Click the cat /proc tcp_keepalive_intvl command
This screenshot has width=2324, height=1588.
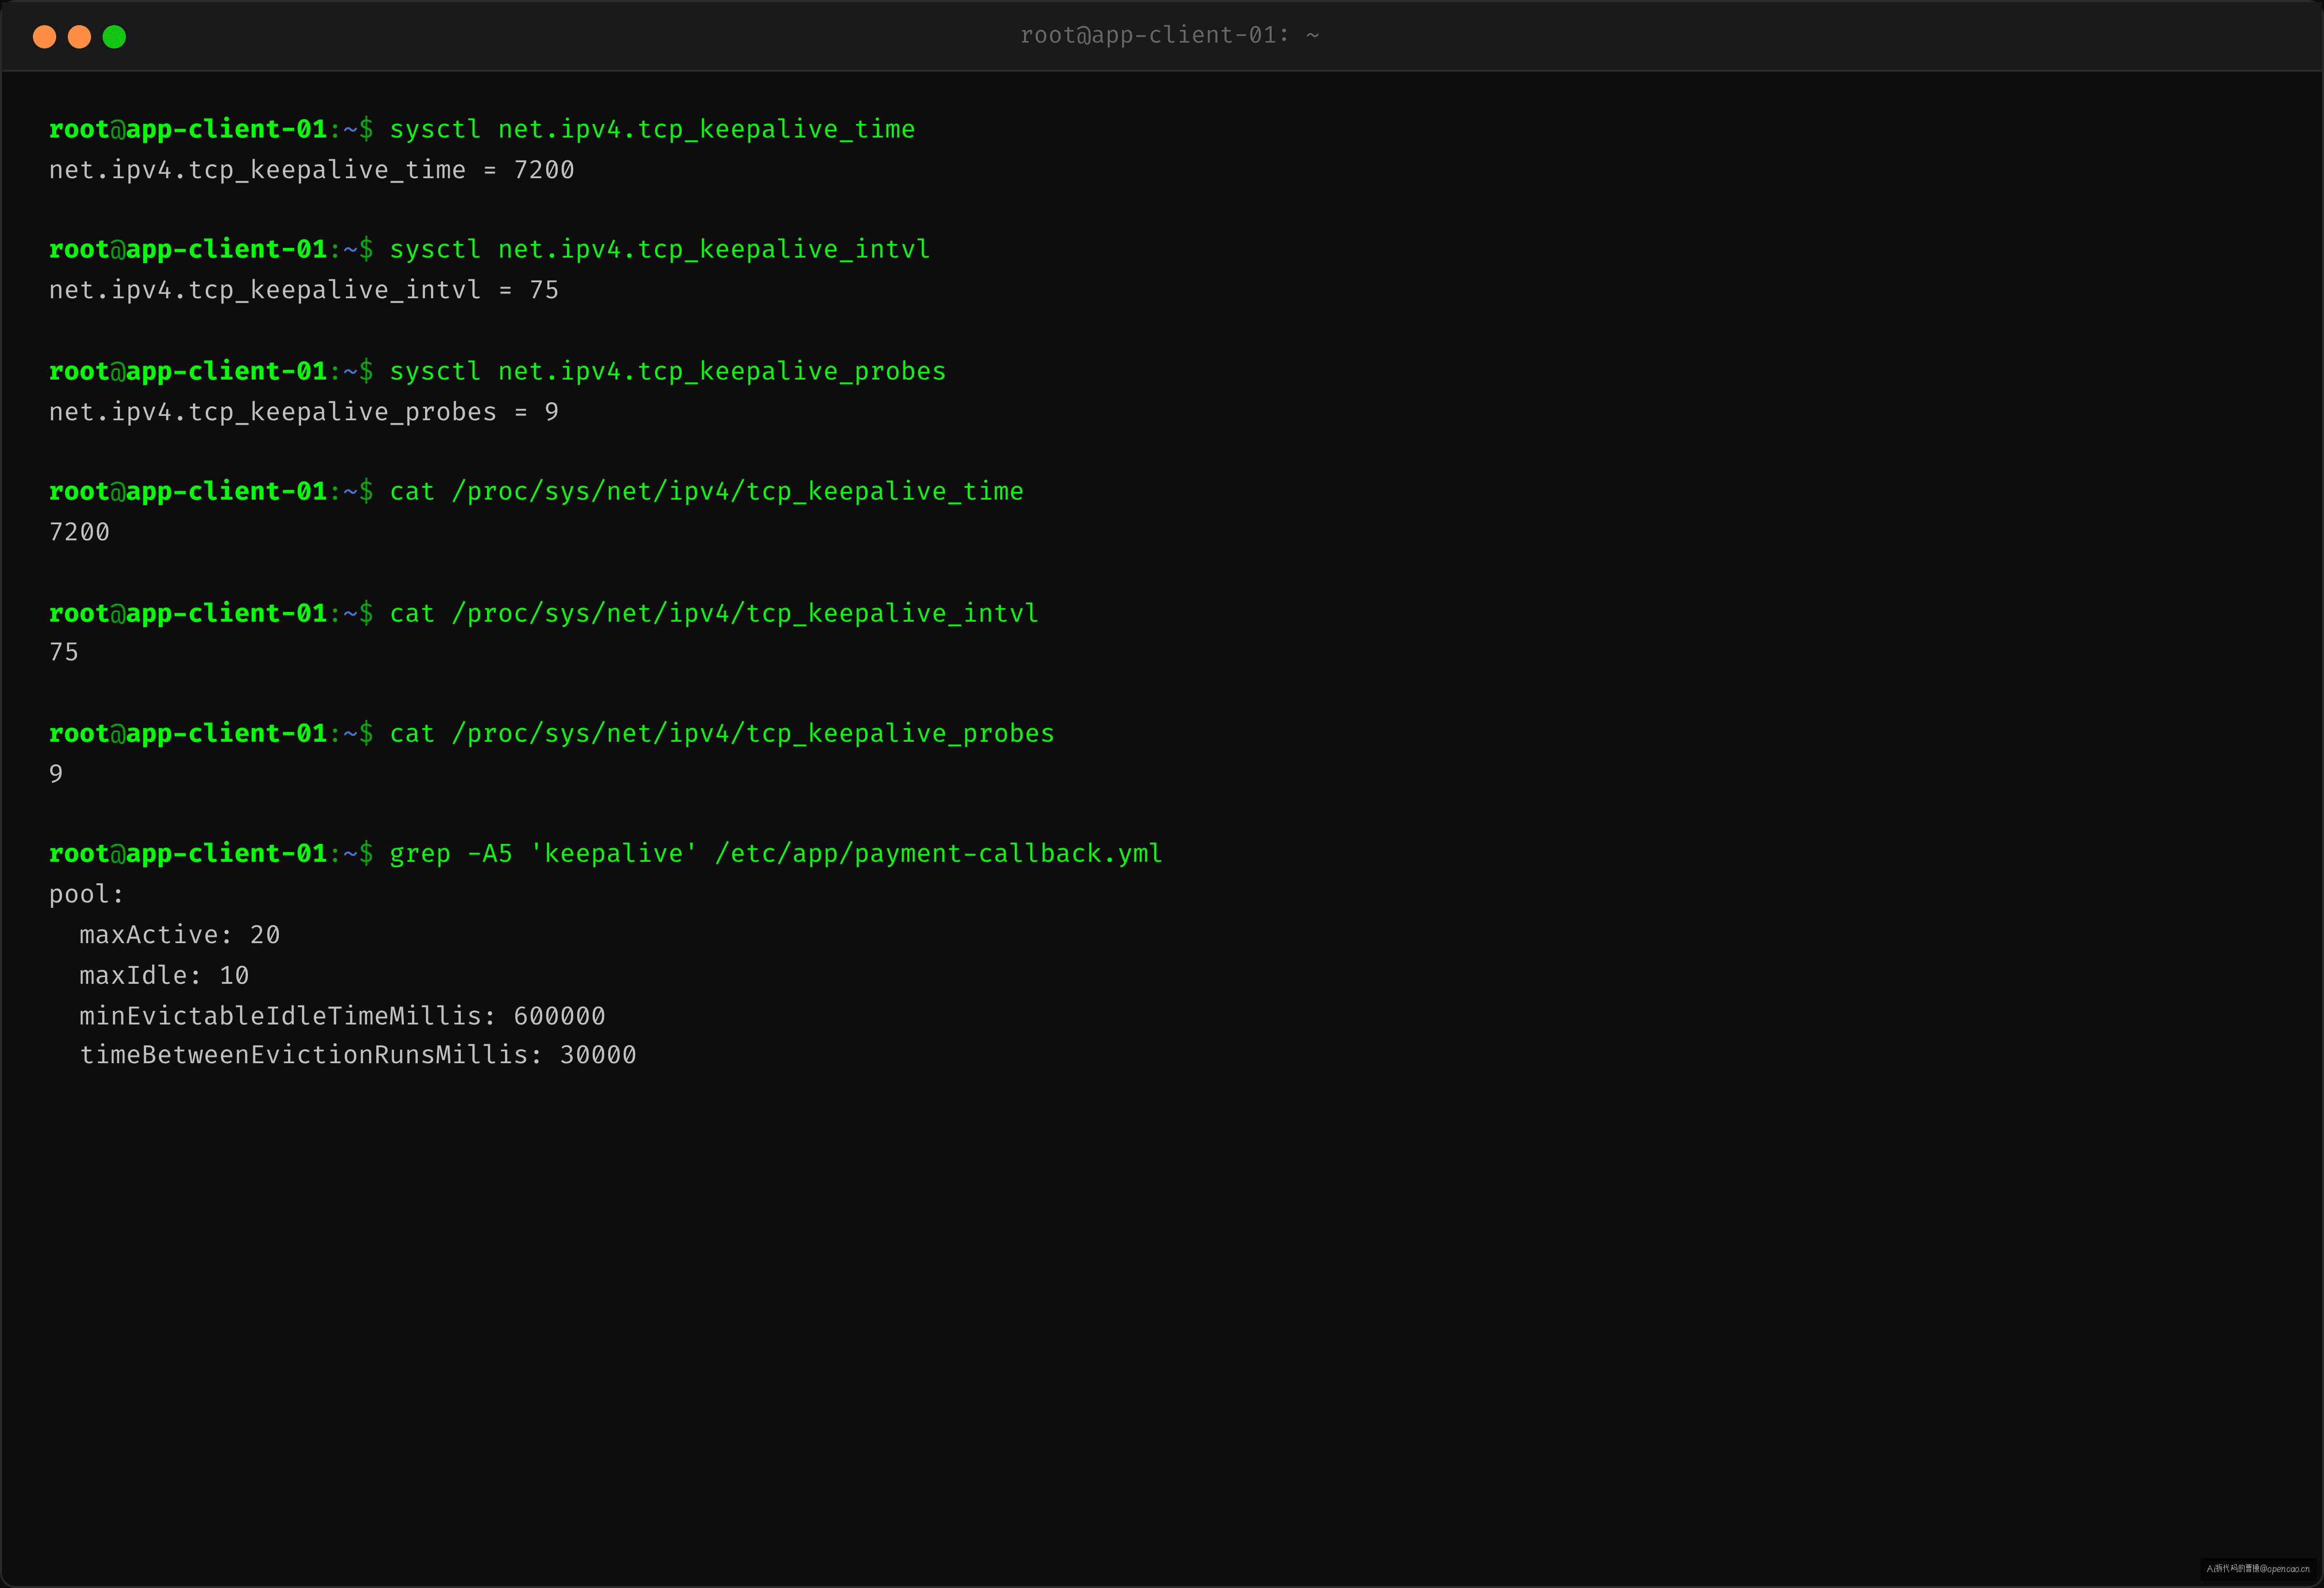coord(714,613)
